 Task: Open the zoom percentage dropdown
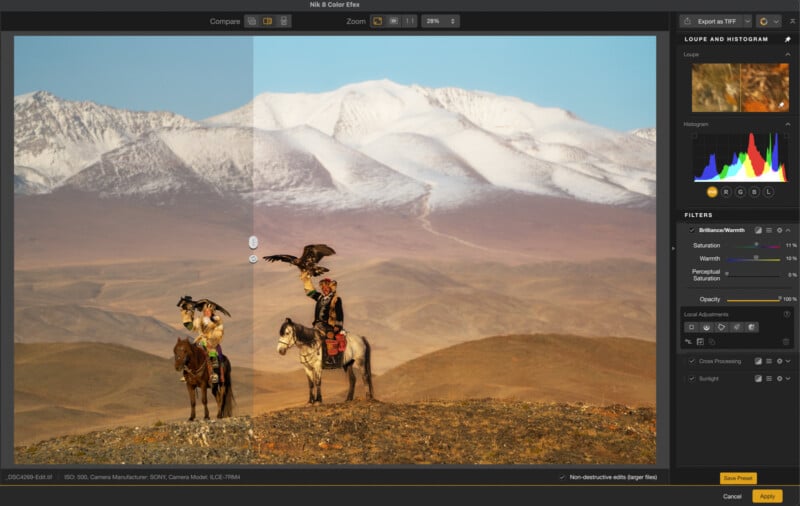[439, 21]
